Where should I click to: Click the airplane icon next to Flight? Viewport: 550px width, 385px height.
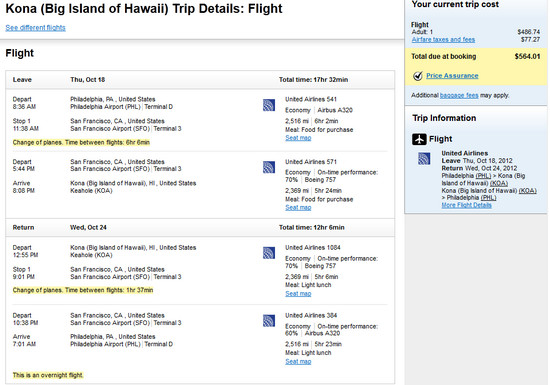point(419,139)
